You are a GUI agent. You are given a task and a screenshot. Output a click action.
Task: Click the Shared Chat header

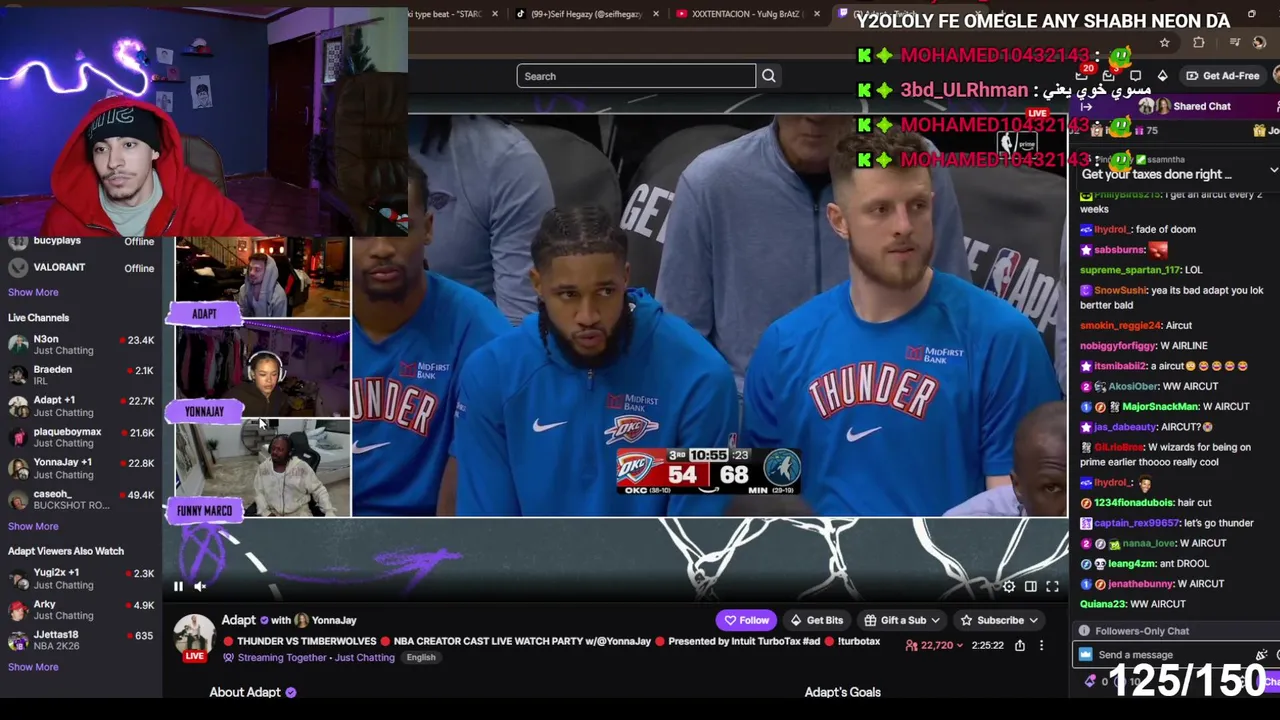(1202, 106)
